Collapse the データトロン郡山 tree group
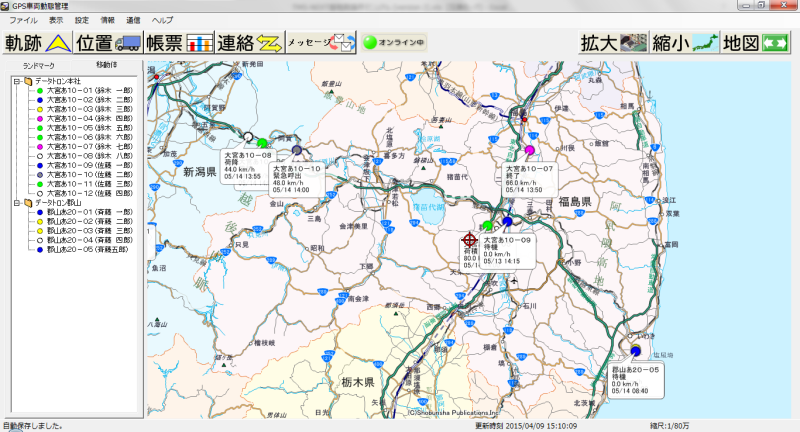 coord(18,203)
